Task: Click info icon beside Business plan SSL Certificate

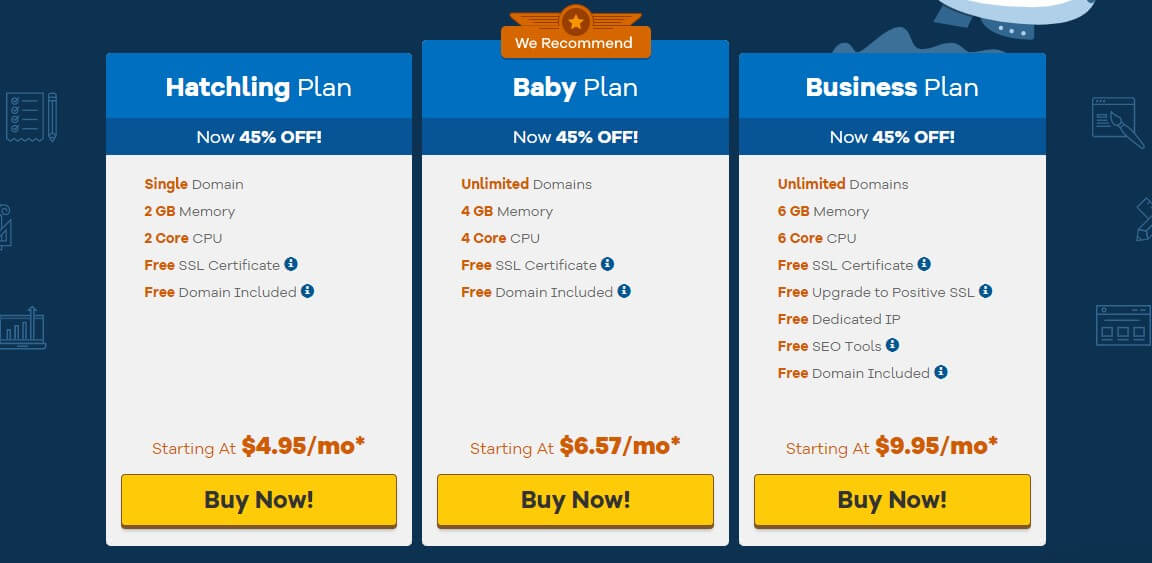Action: tap(924, 264)
